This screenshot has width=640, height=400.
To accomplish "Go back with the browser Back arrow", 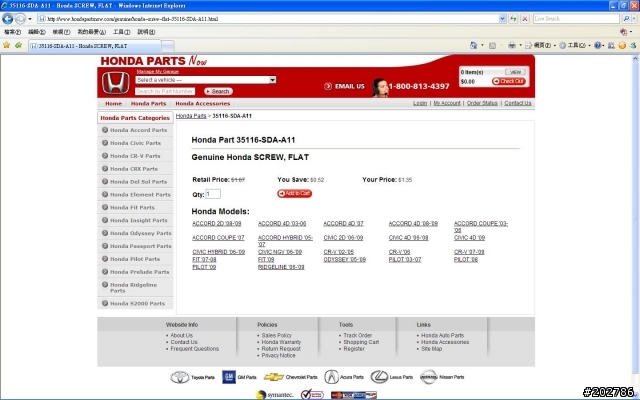I will click(7, 18).
